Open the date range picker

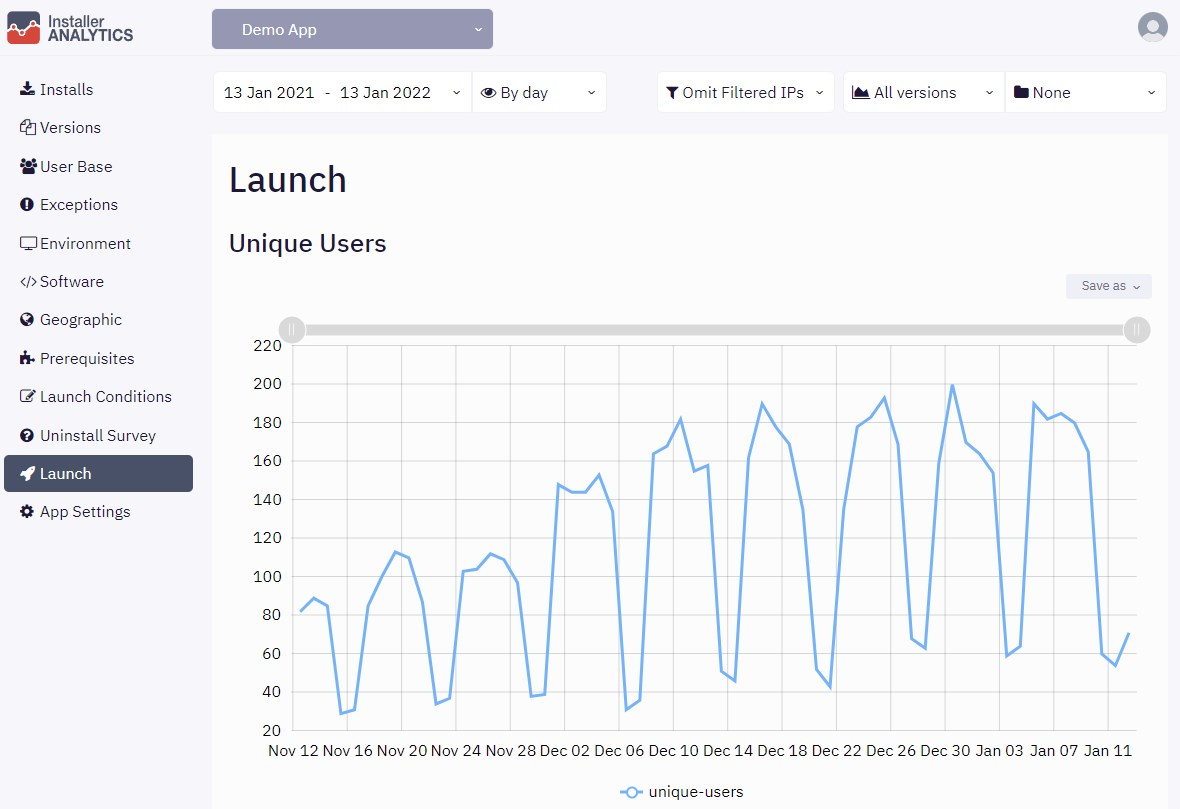pyautogui.click(x=342, y=93)
